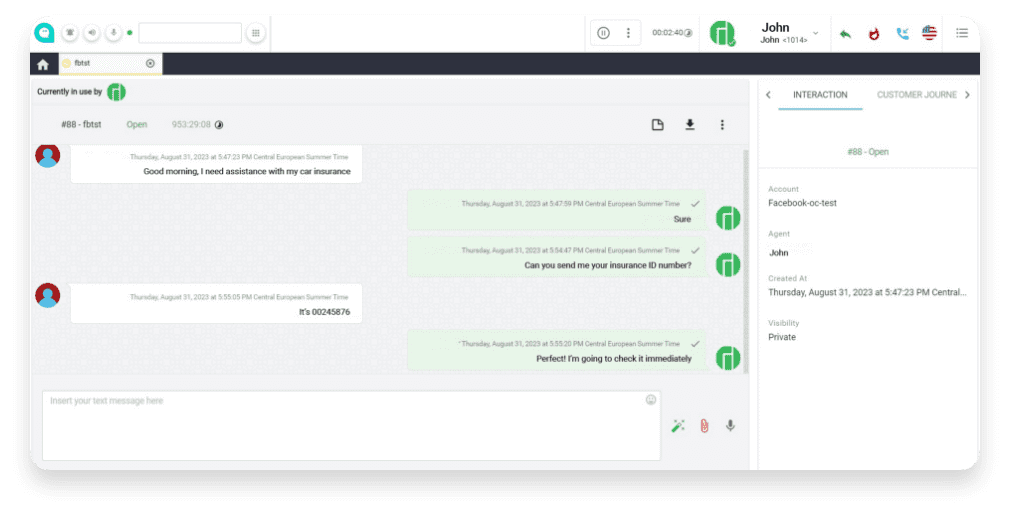Click customer avatar beside 00245876 message

(x=48, y=295)
